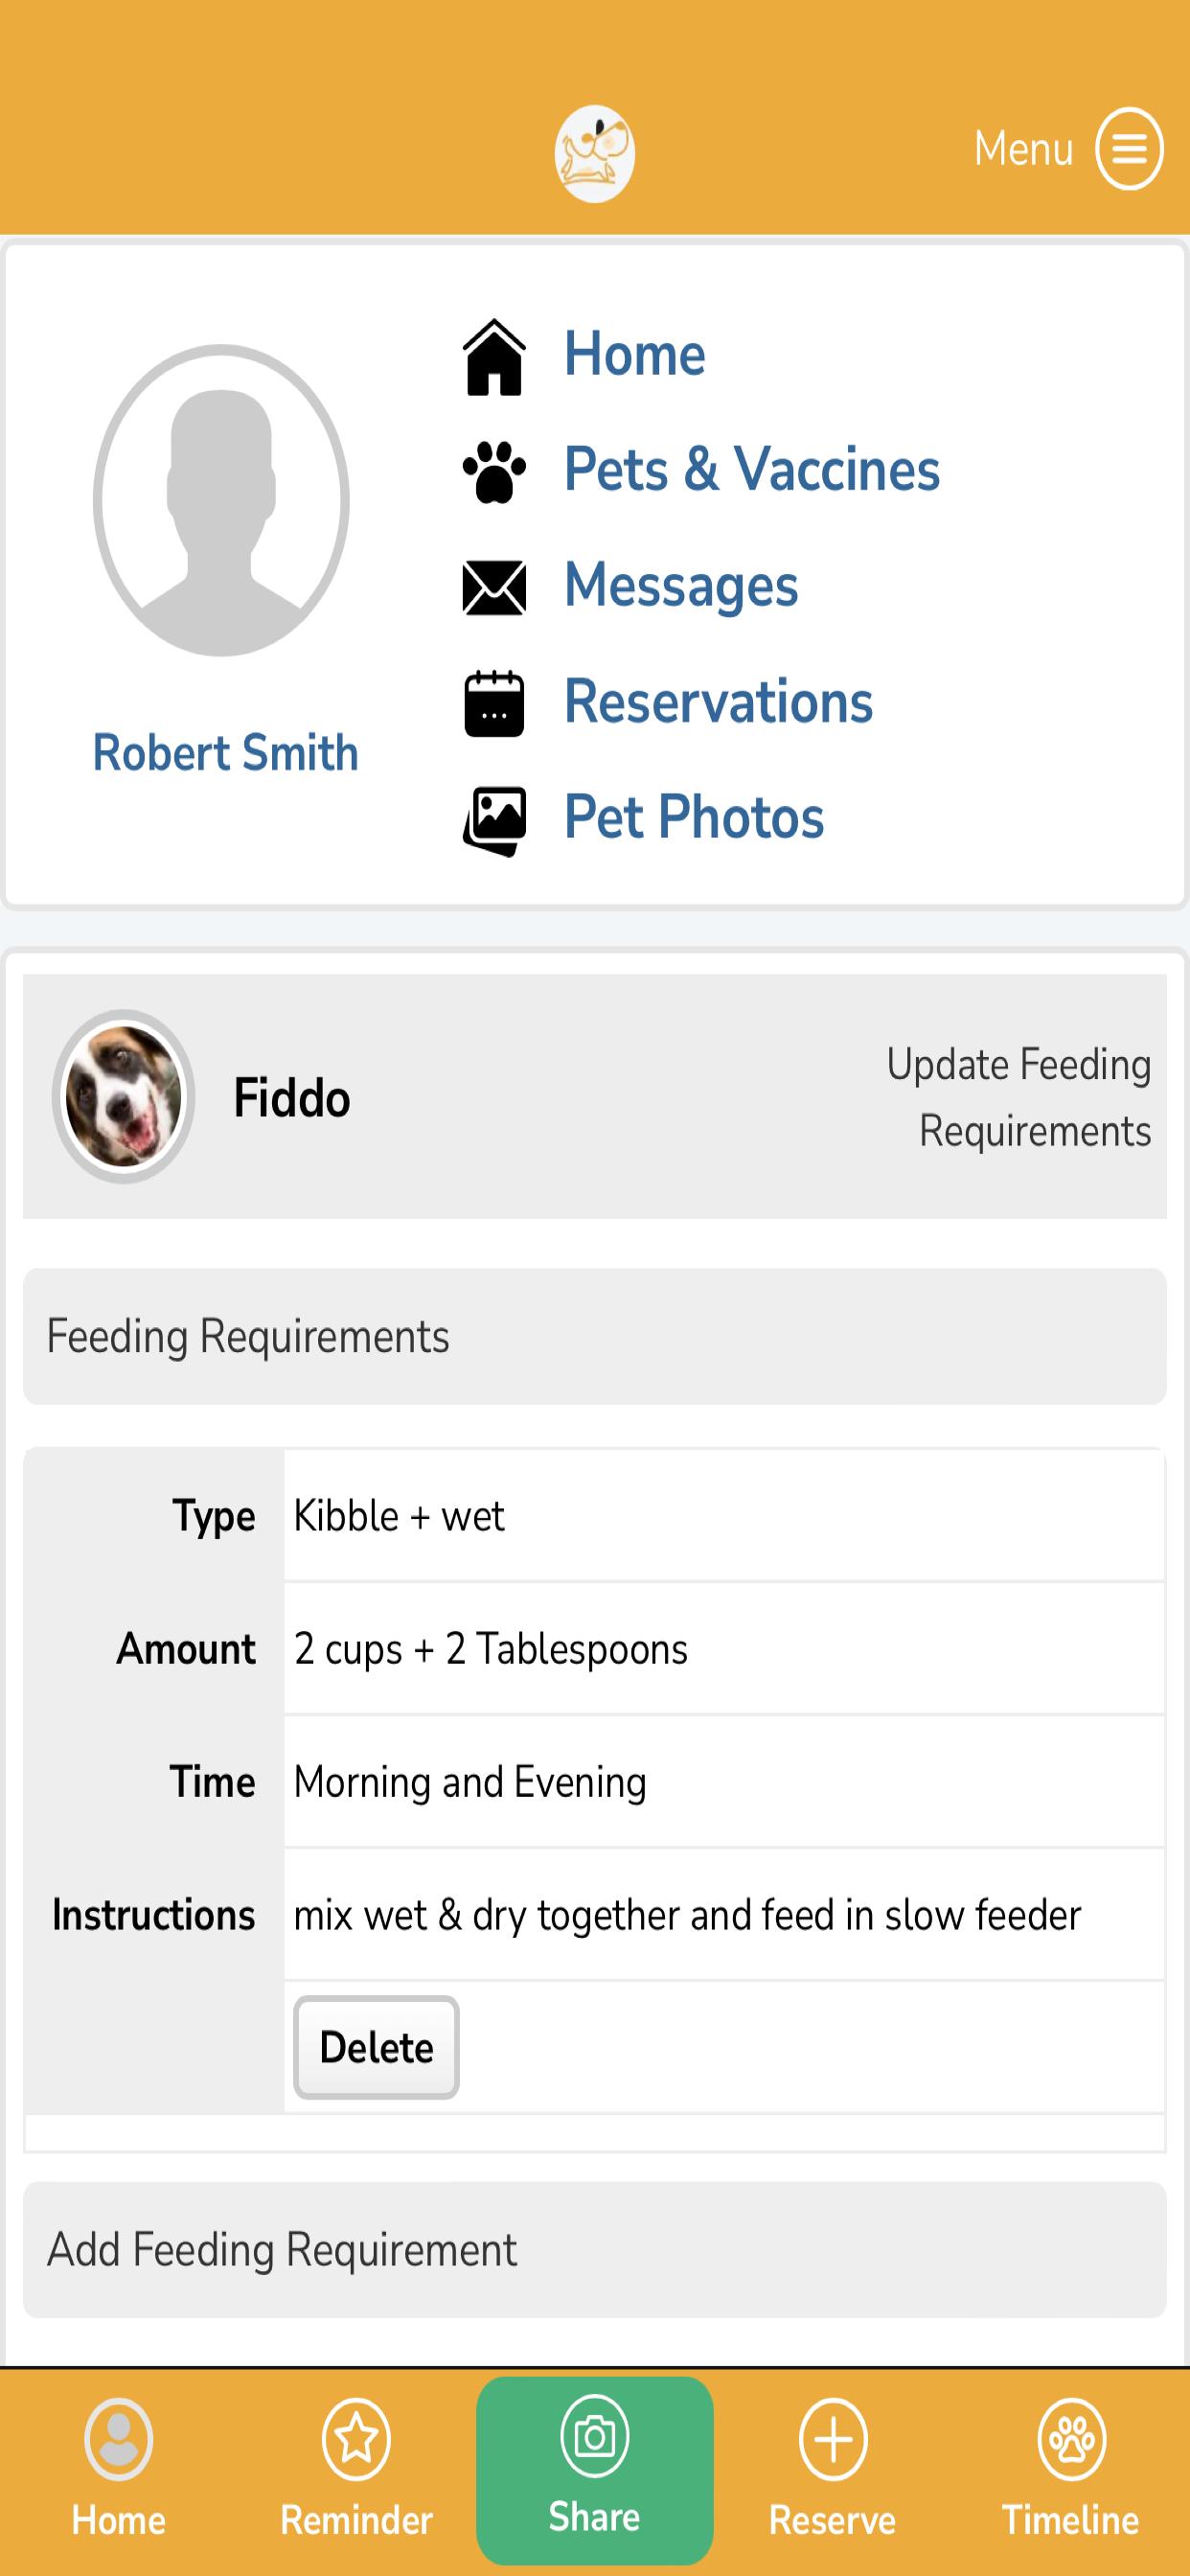Click the paw icon for Pets & Vaccines
Screen dimensions: 1190x2576
click(494, 472)
